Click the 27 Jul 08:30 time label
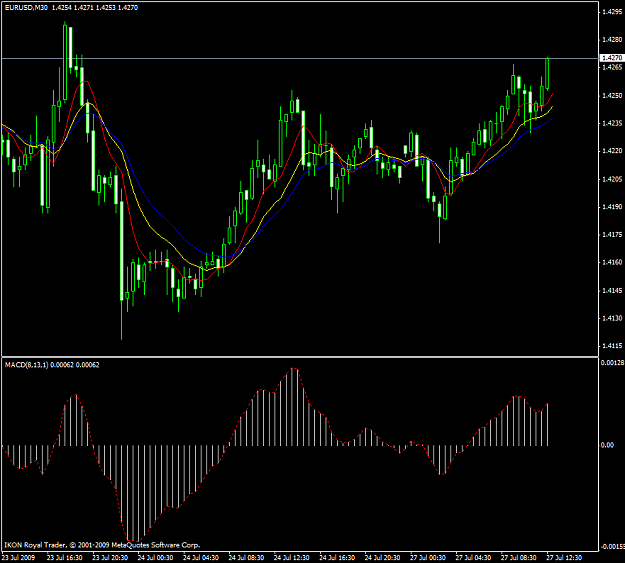 click(519, 557)
